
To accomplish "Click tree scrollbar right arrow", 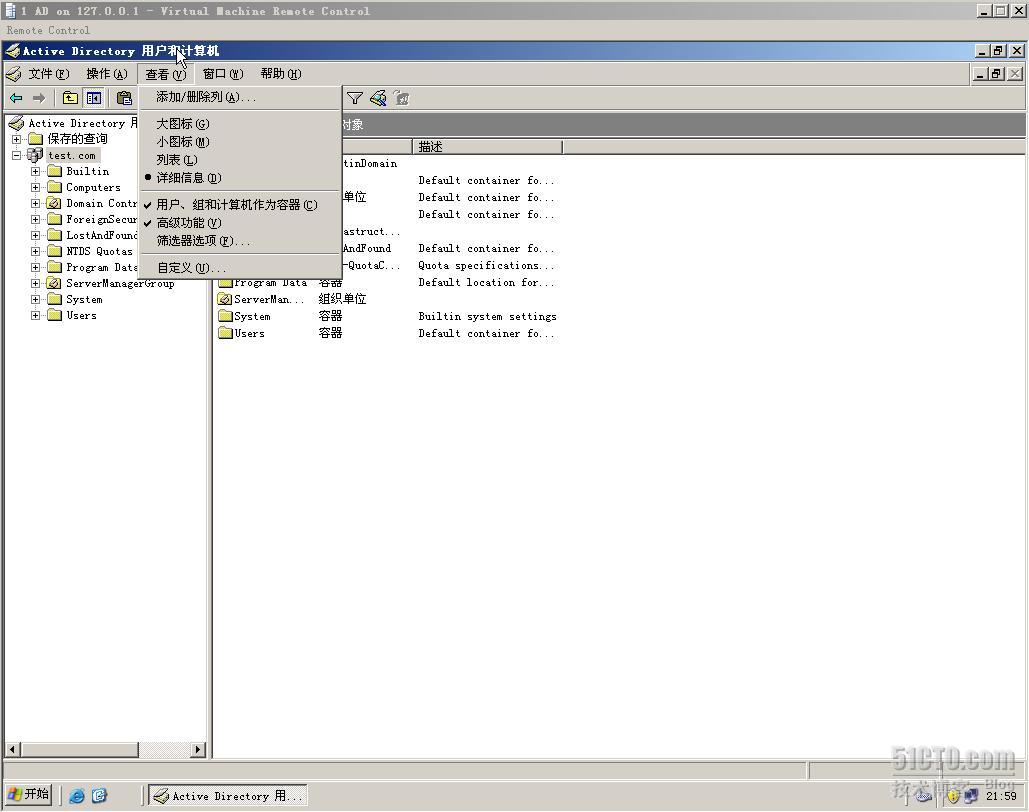I will click(198, 749).
